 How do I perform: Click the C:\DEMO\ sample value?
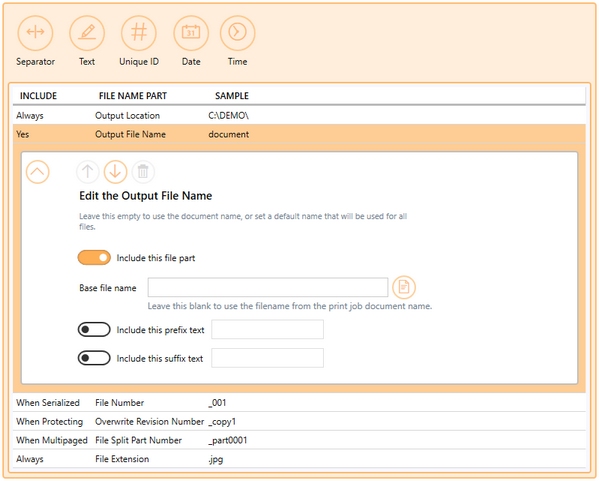click(x=228, y=115)
